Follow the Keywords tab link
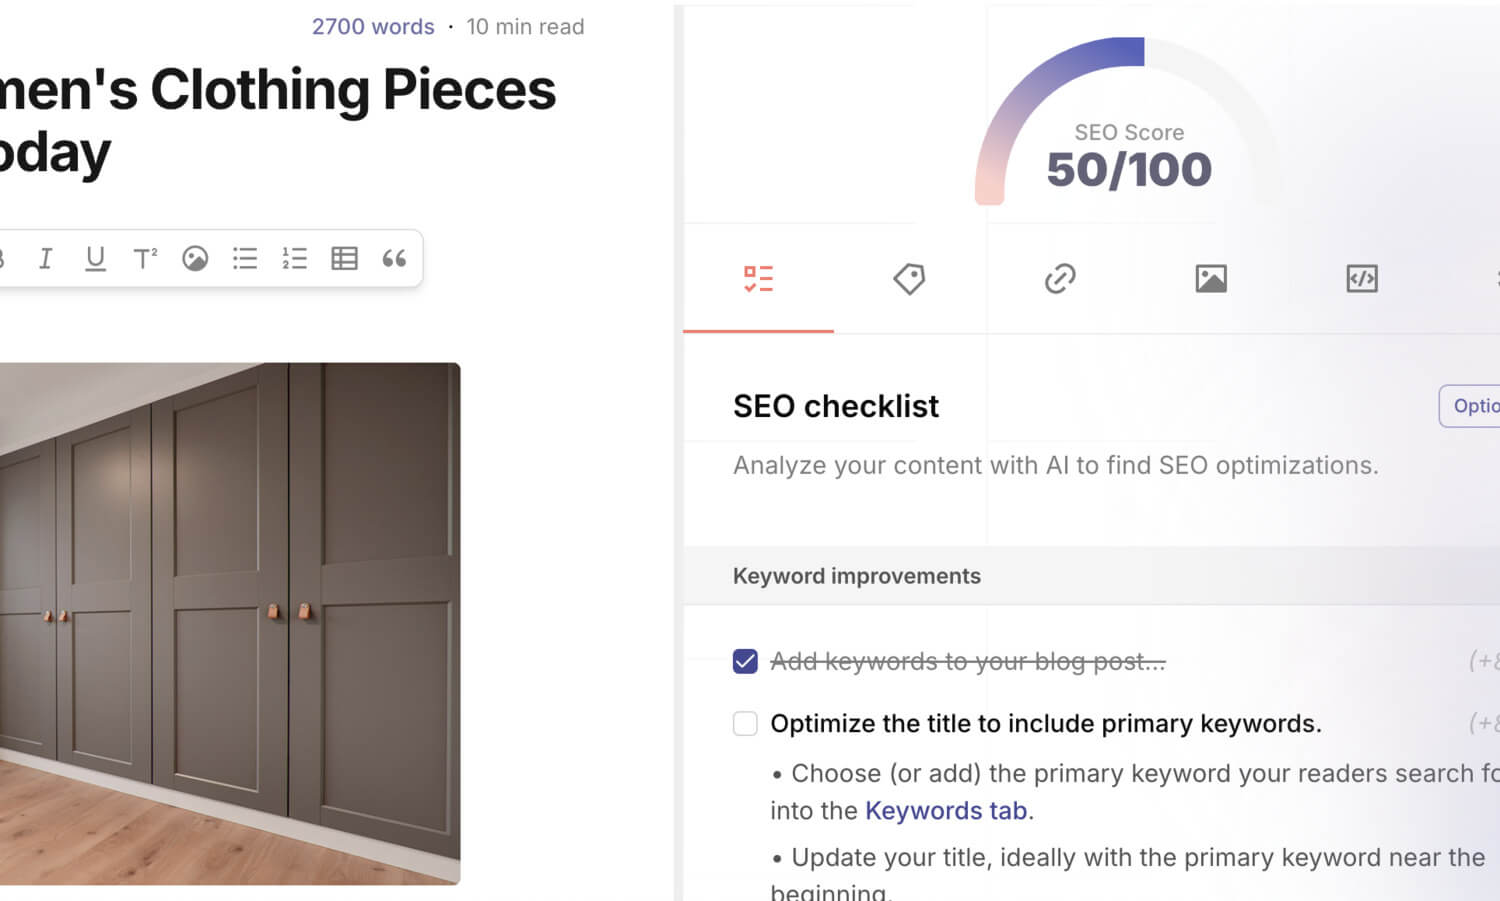 [946, 811]
